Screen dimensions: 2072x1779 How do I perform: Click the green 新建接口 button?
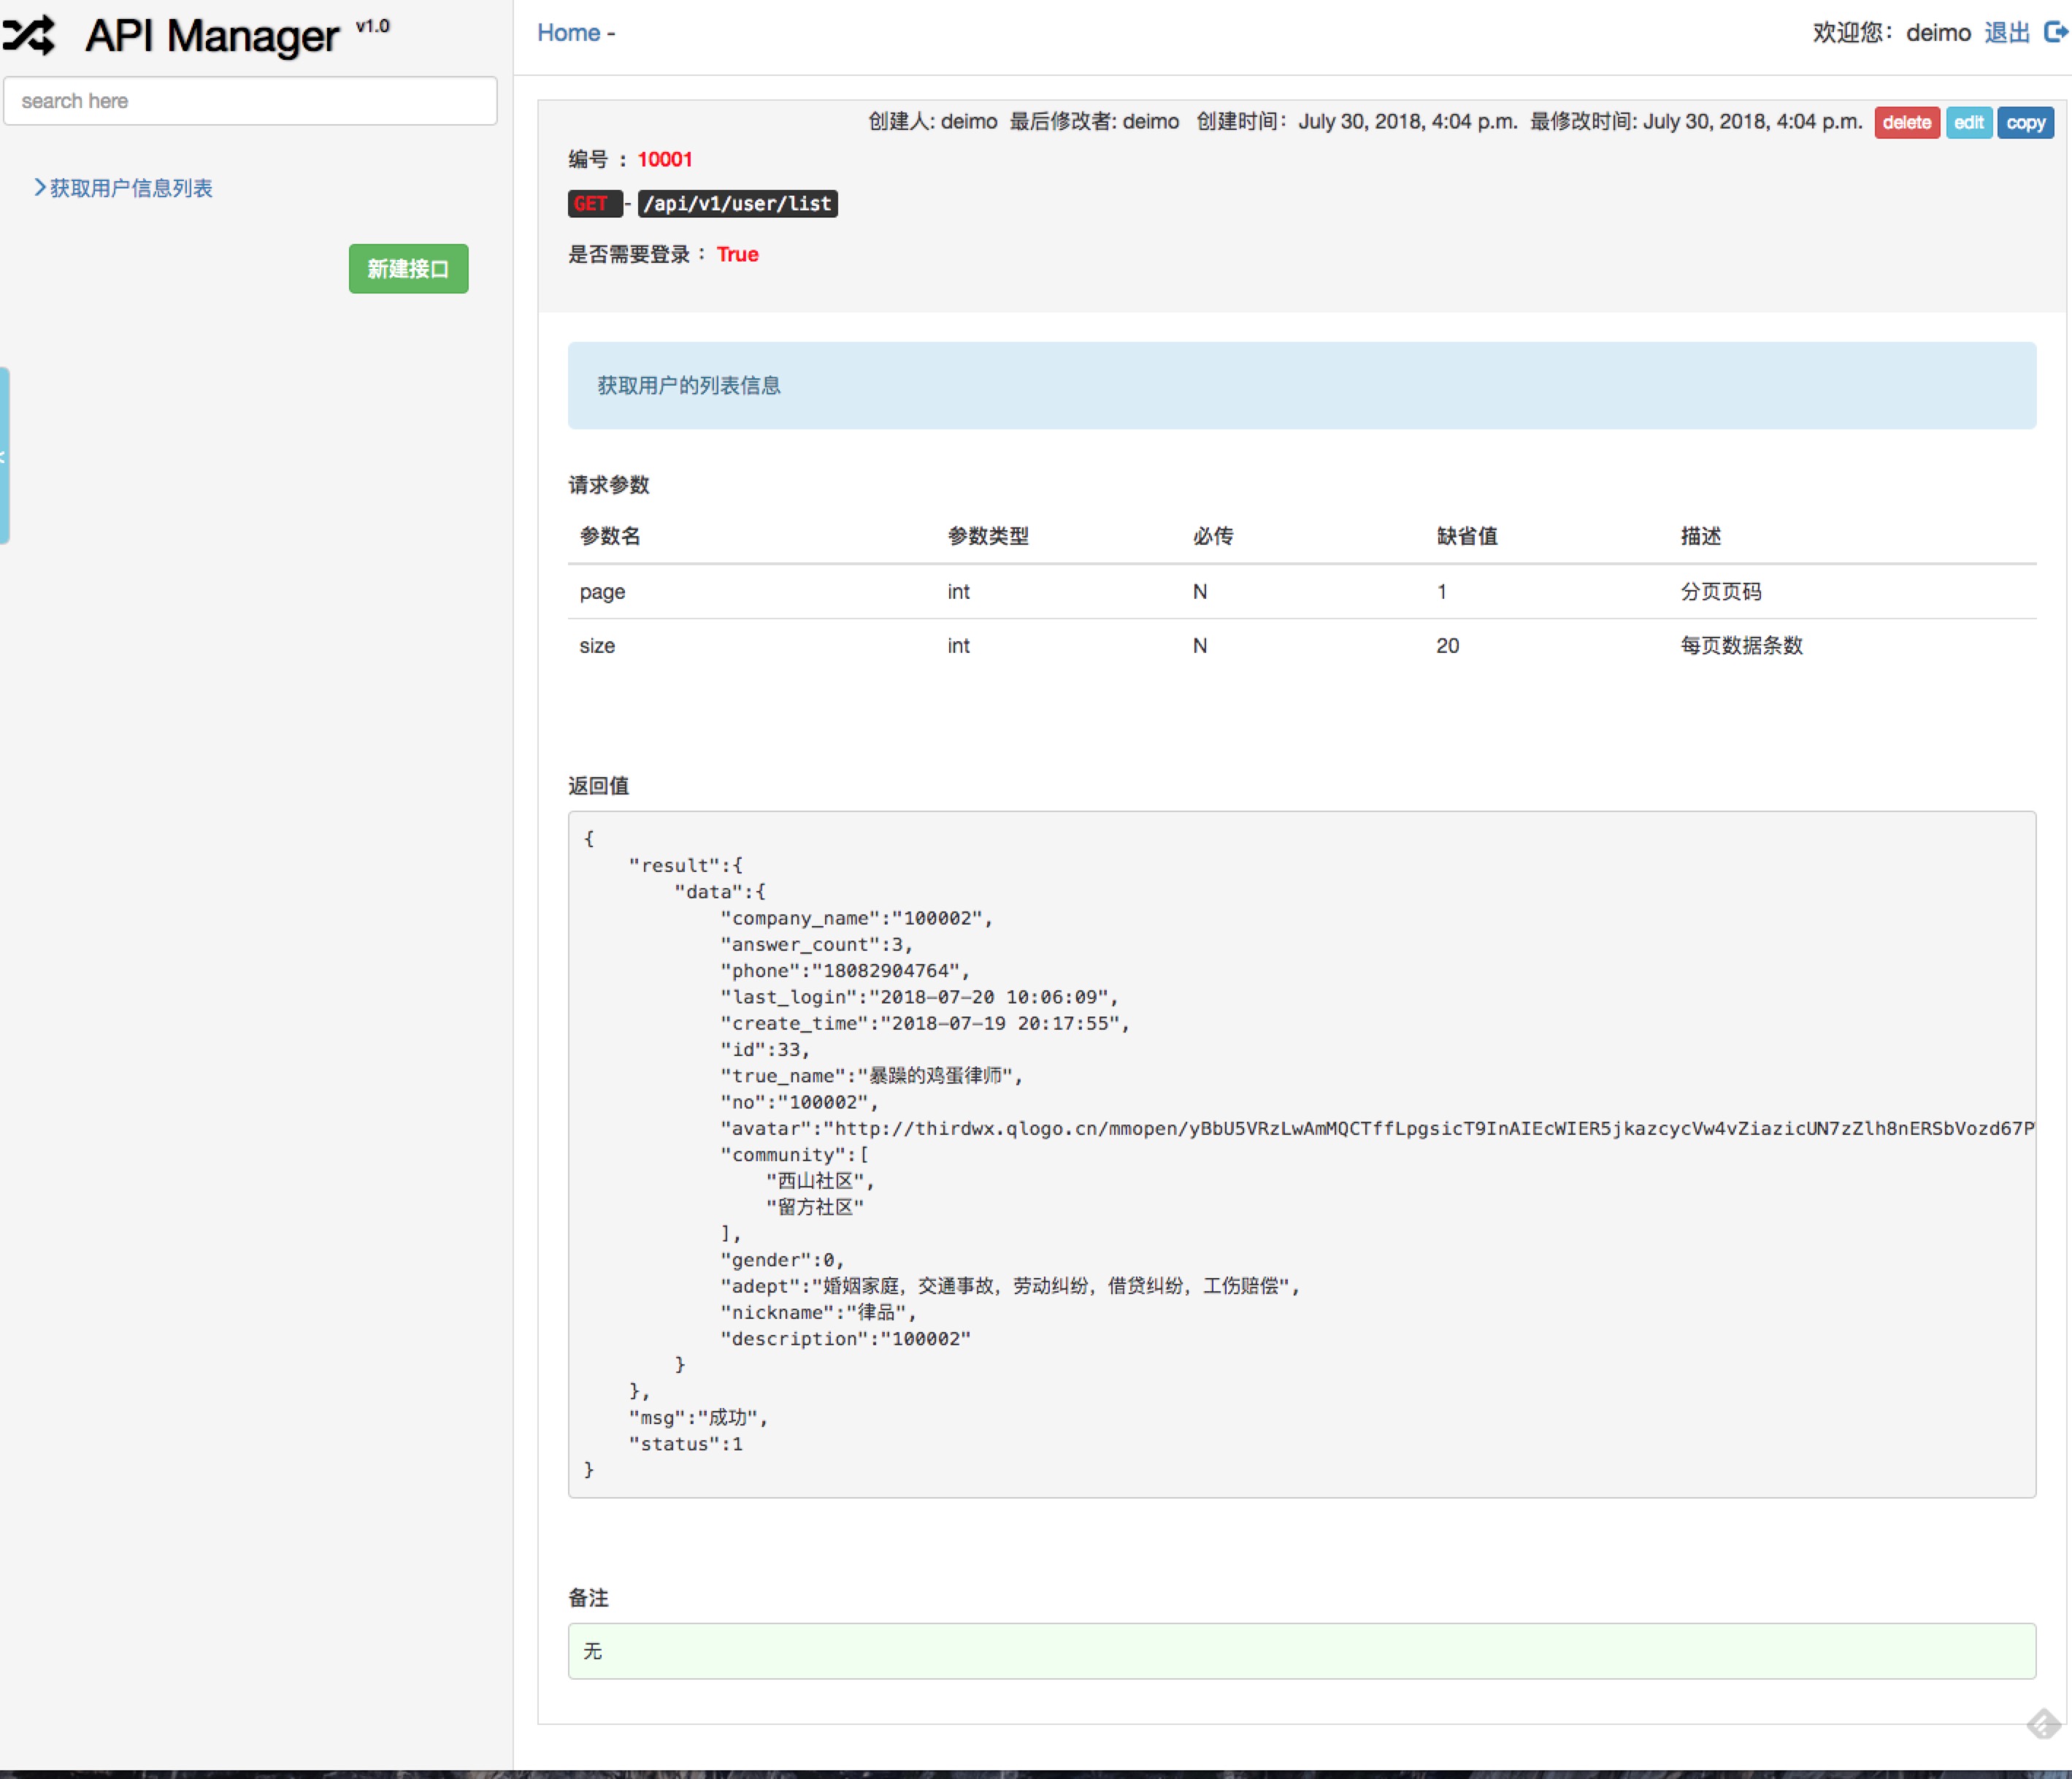point(408,269)
